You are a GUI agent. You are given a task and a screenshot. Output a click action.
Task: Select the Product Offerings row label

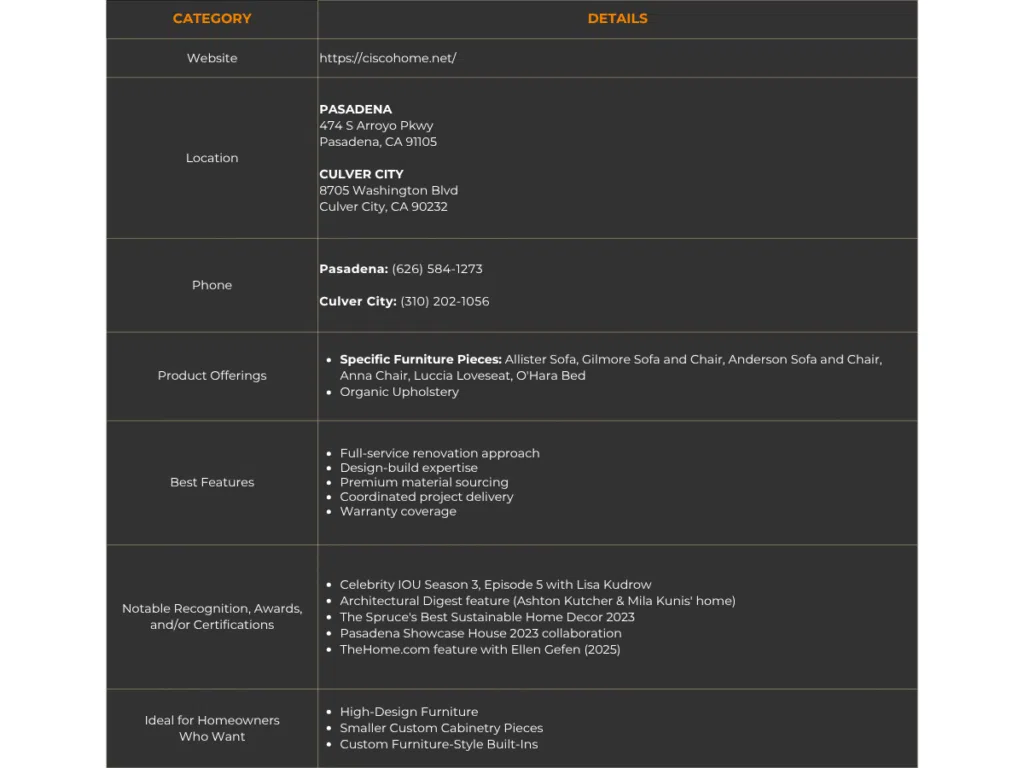pos(212,375)
